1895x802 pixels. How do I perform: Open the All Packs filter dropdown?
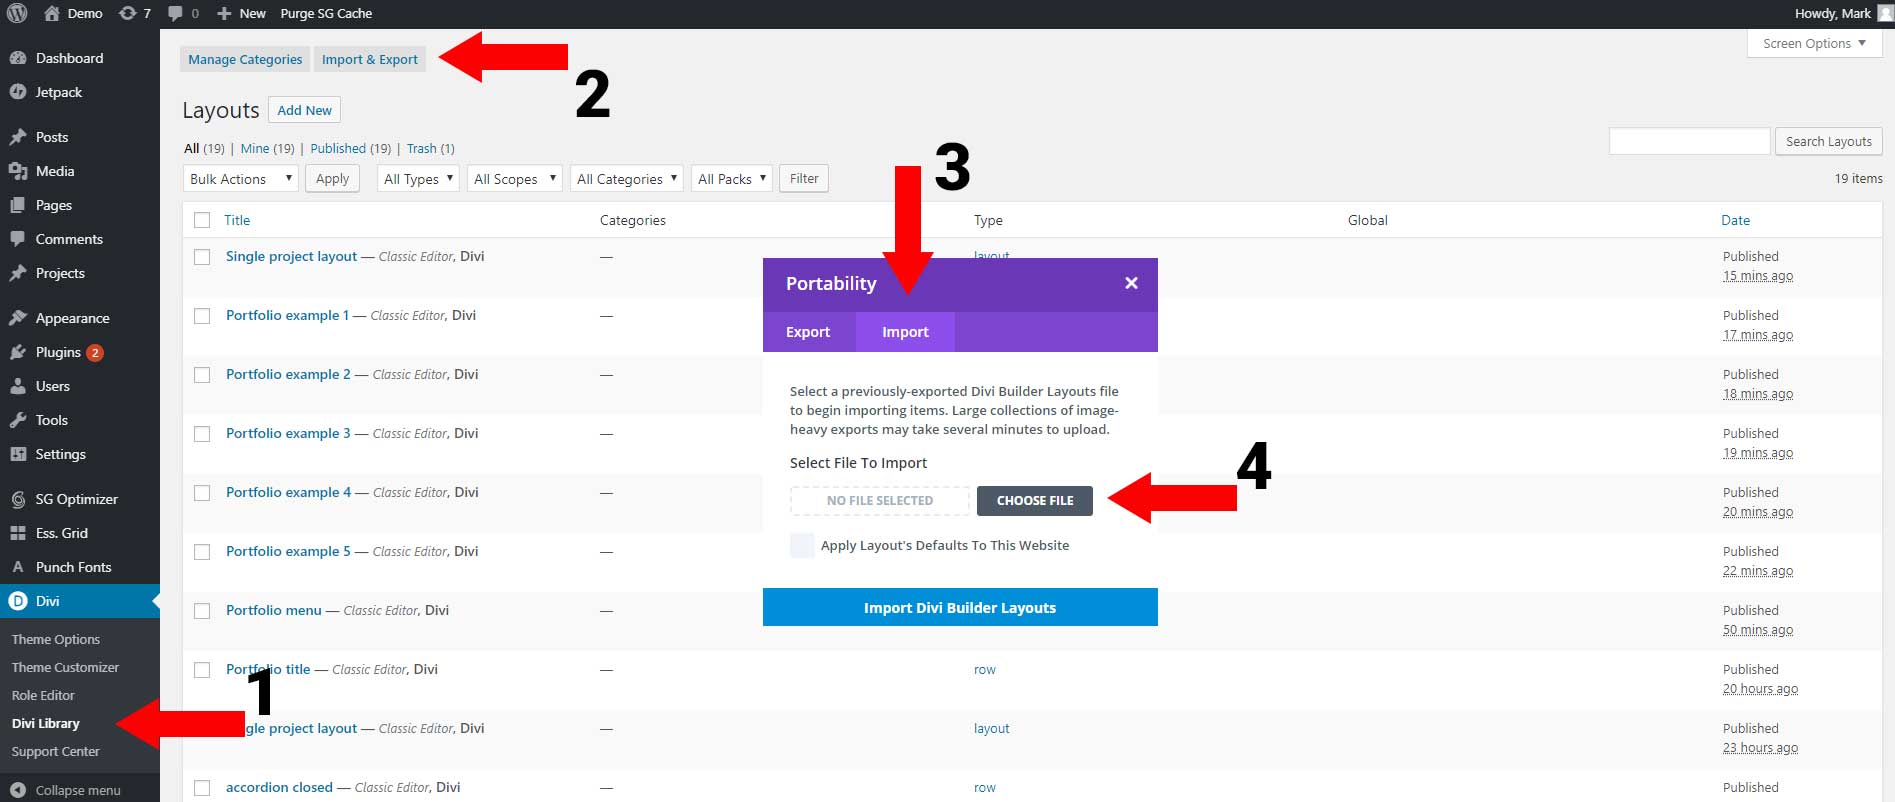tap(731, 179)
